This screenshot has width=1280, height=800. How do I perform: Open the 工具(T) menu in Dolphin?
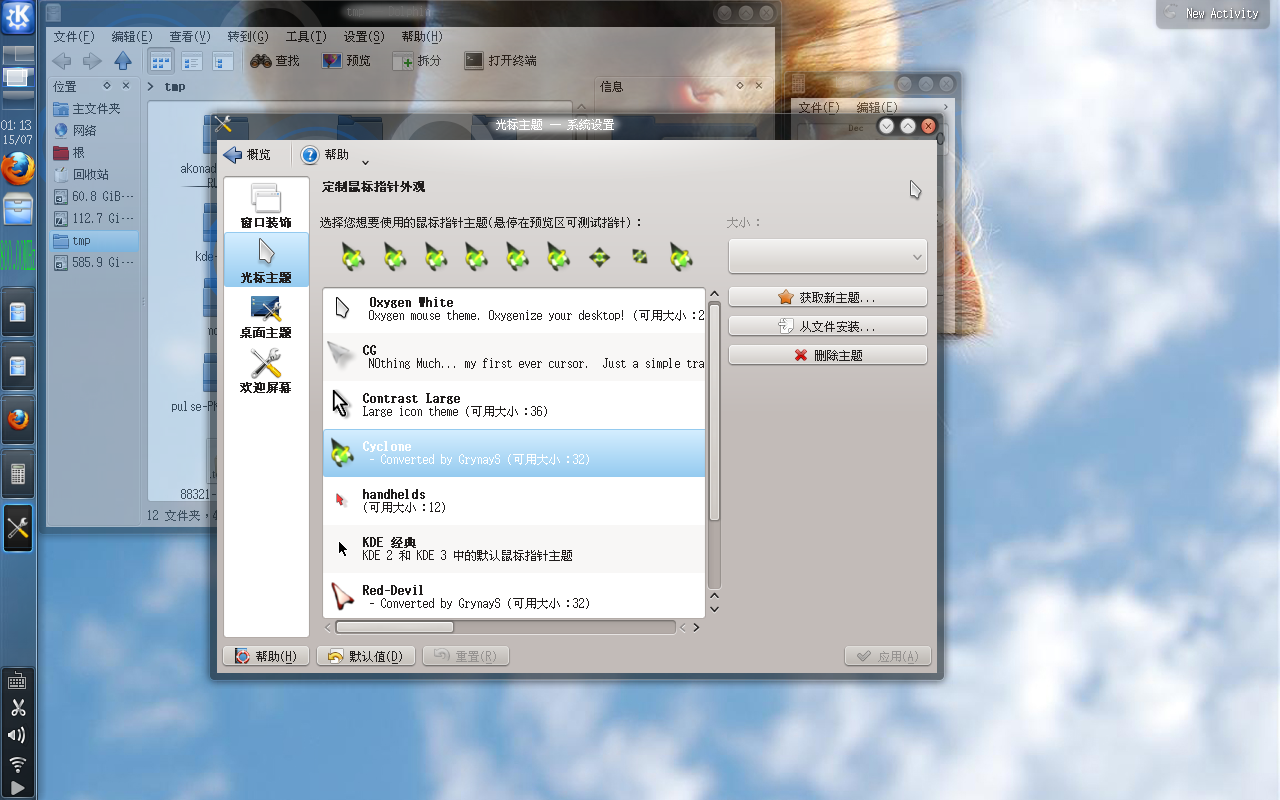tap(306, 36)
